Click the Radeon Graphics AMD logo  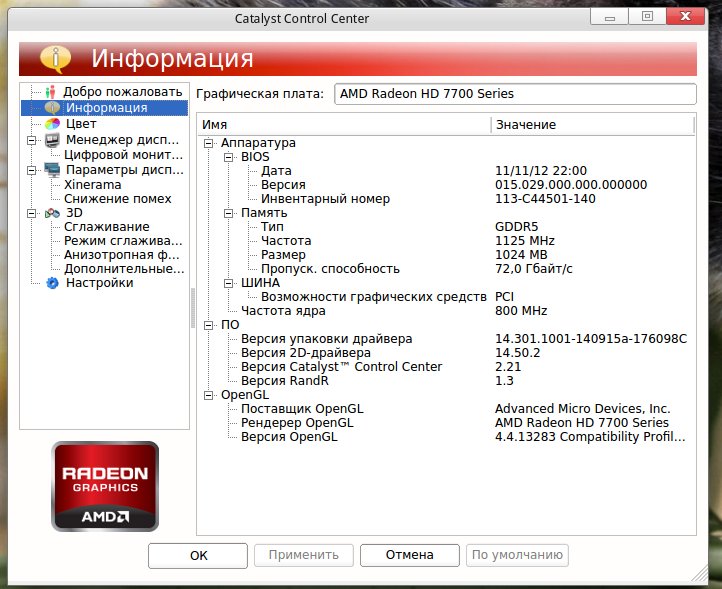(x=105, y=486)
